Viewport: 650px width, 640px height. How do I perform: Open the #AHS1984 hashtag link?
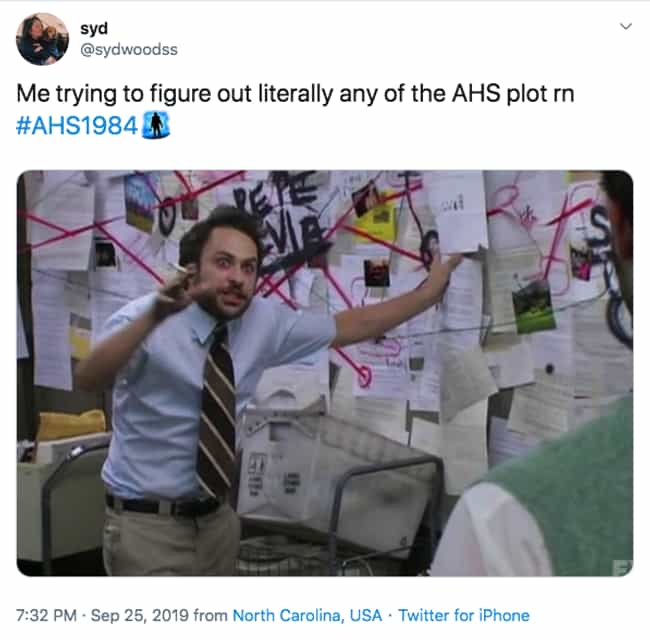point(77,126)
